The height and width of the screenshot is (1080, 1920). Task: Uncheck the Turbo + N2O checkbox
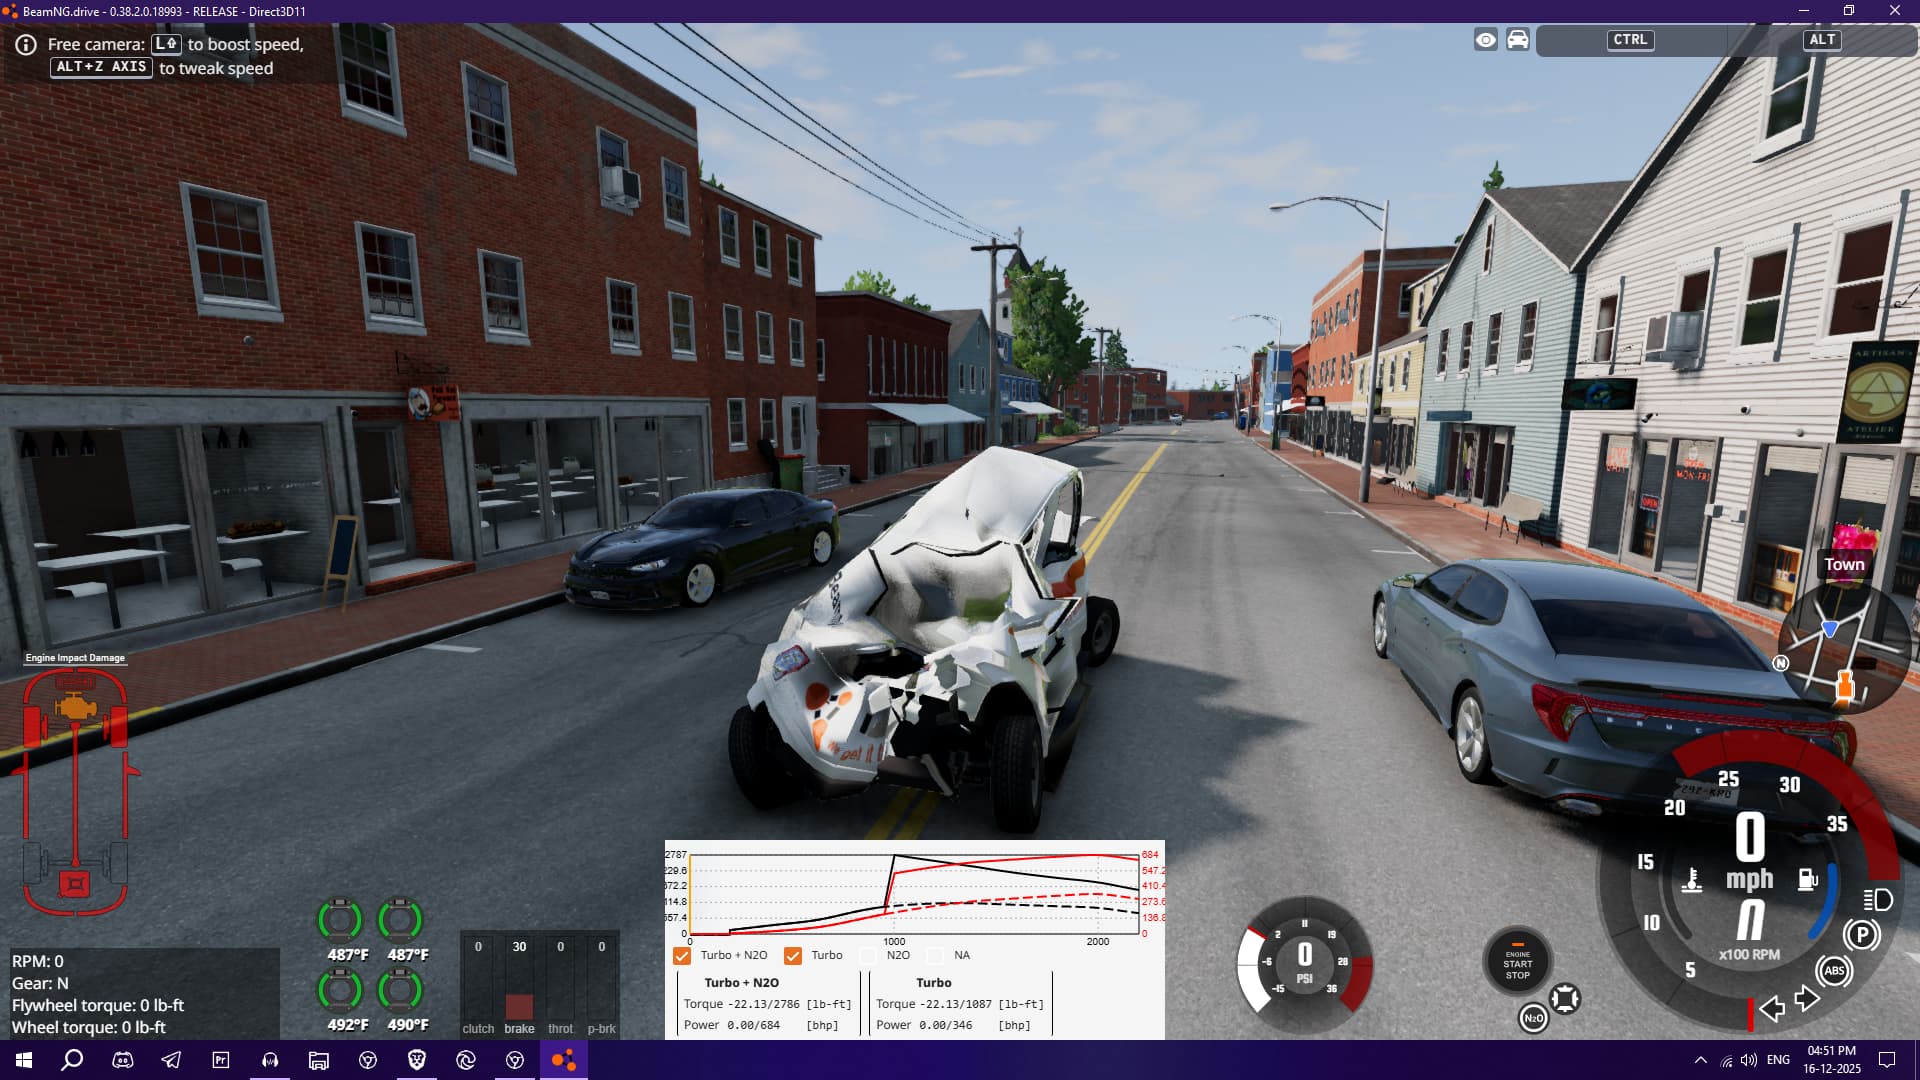(x=682, y=955)
